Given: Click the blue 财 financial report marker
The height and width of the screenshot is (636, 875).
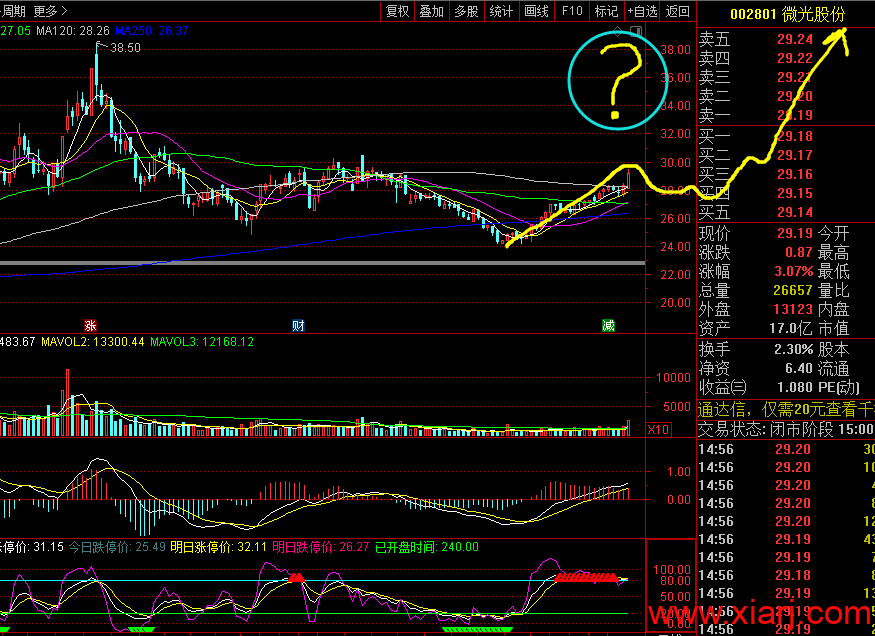Looking at the screenshot, I should (x=298, y=325).
